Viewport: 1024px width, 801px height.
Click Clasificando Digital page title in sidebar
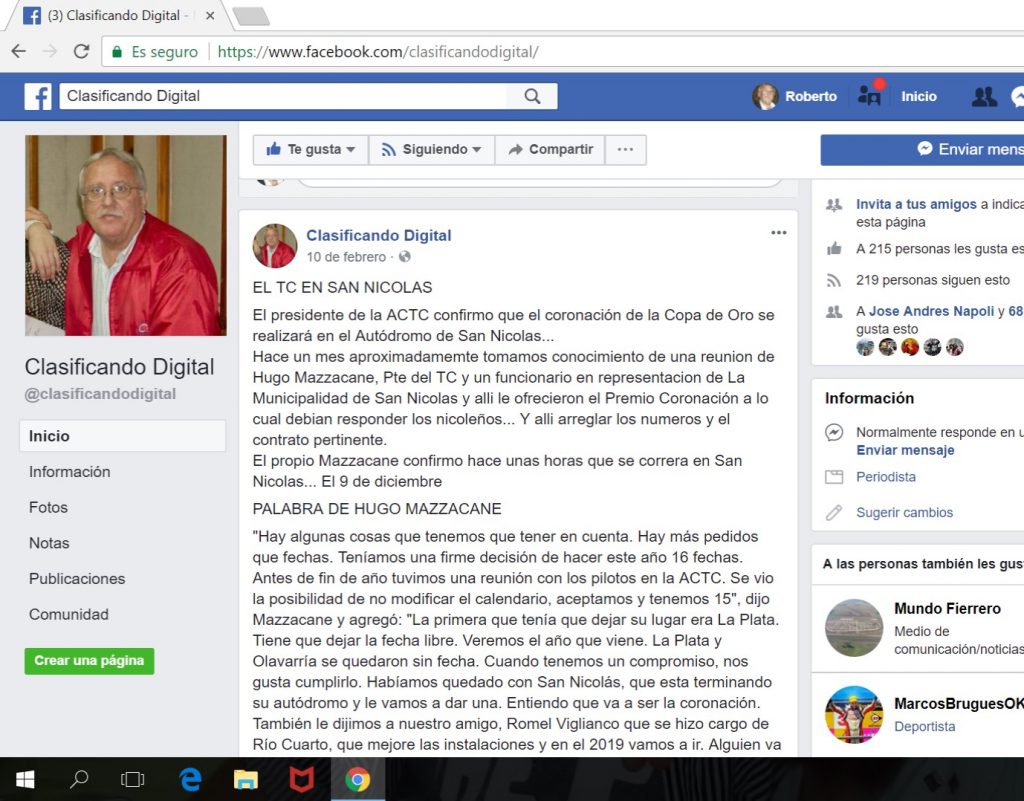[120, 367]
